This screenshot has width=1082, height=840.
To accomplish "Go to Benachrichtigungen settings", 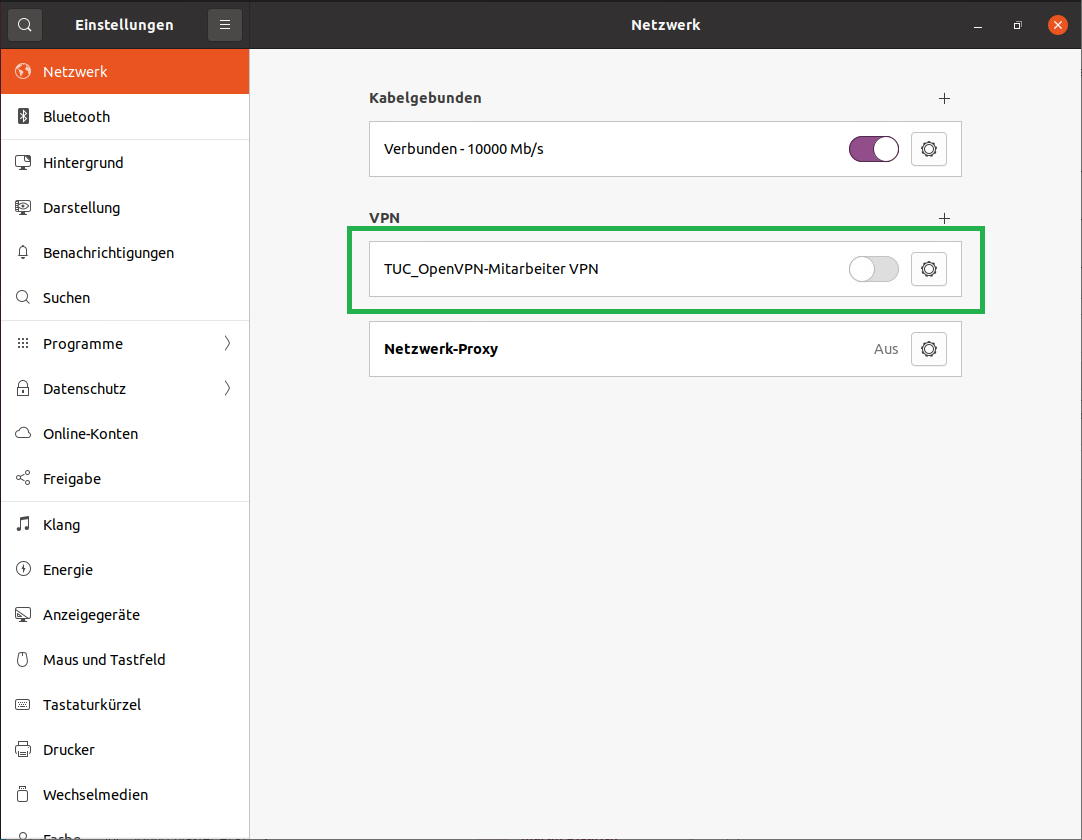I will (x=108, y=253).
